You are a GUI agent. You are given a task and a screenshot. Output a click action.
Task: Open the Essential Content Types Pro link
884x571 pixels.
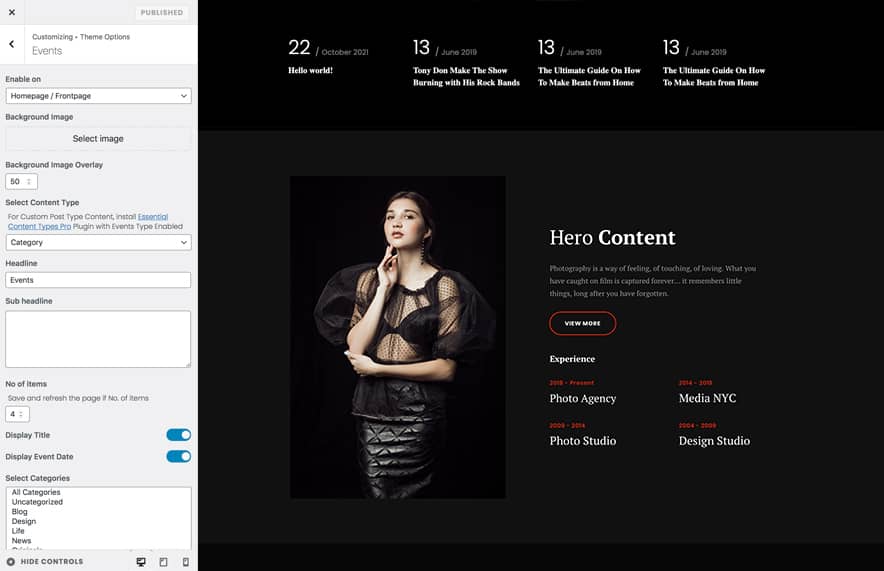[x=88, y=222]
